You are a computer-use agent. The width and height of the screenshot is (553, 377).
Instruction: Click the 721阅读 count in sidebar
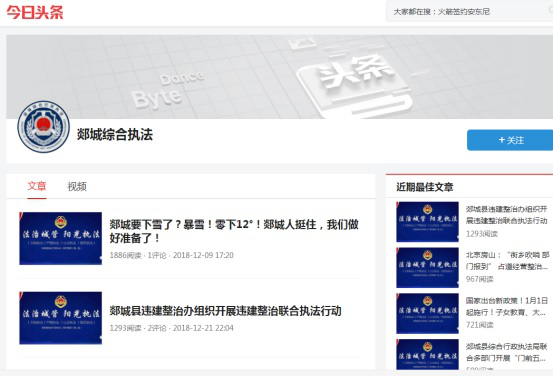point(480,325)
